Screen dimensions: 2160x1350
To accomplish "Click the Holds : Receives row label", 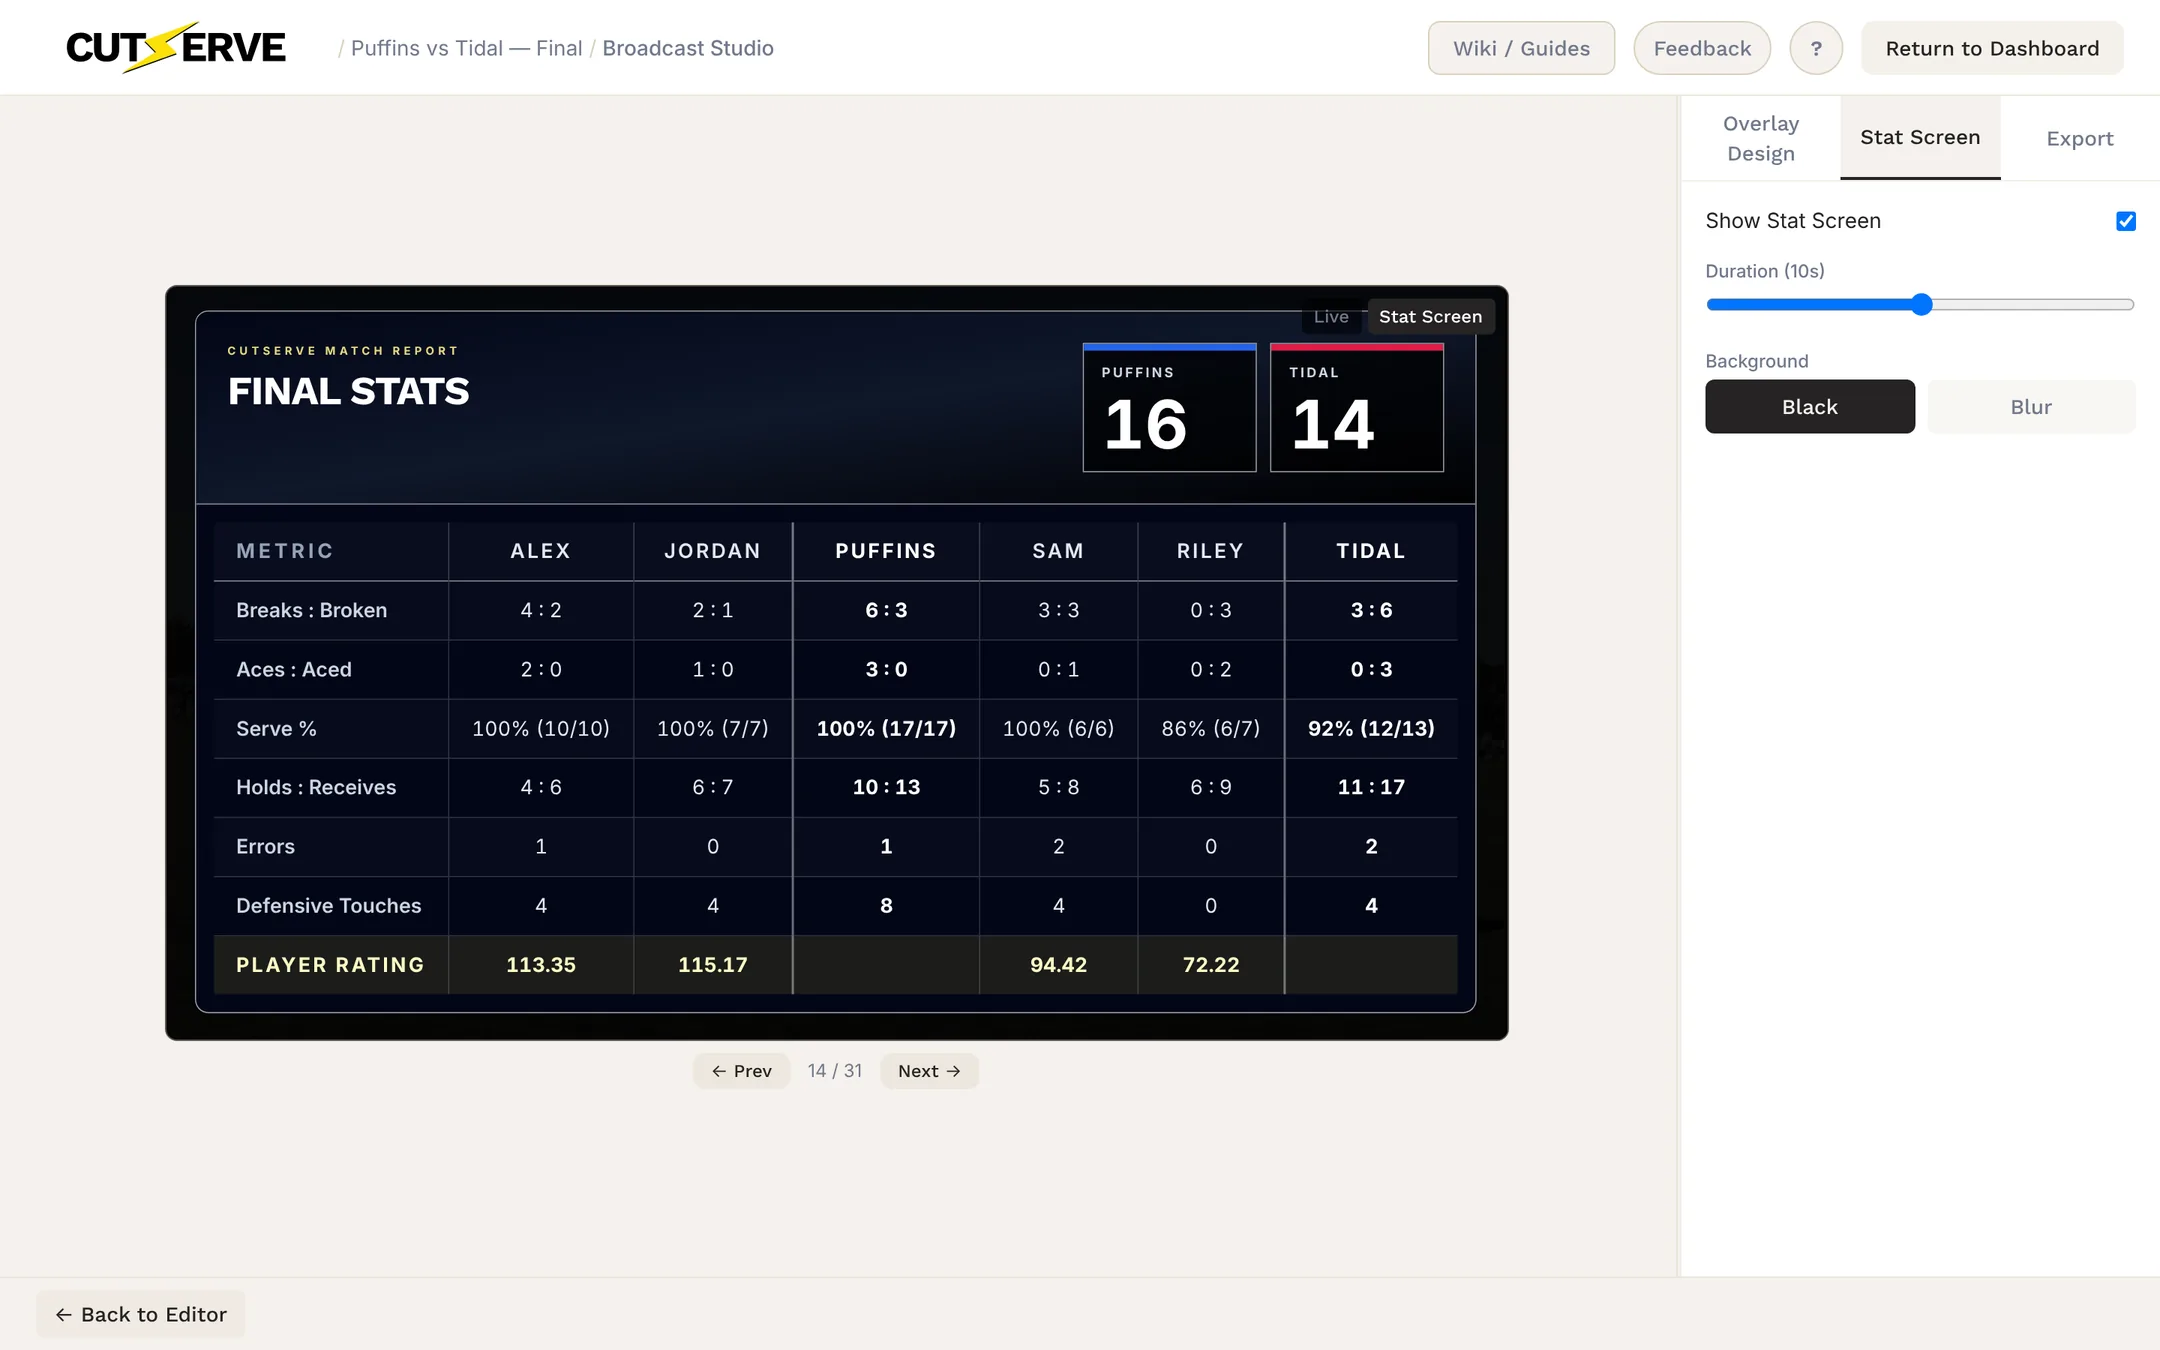I will [x=316, y=787].
